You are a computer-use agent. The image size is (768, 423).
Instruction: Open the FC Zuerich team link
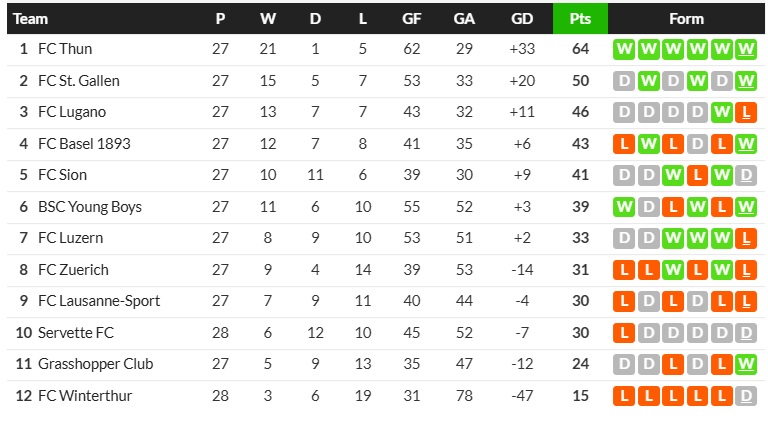coord(73,270)
